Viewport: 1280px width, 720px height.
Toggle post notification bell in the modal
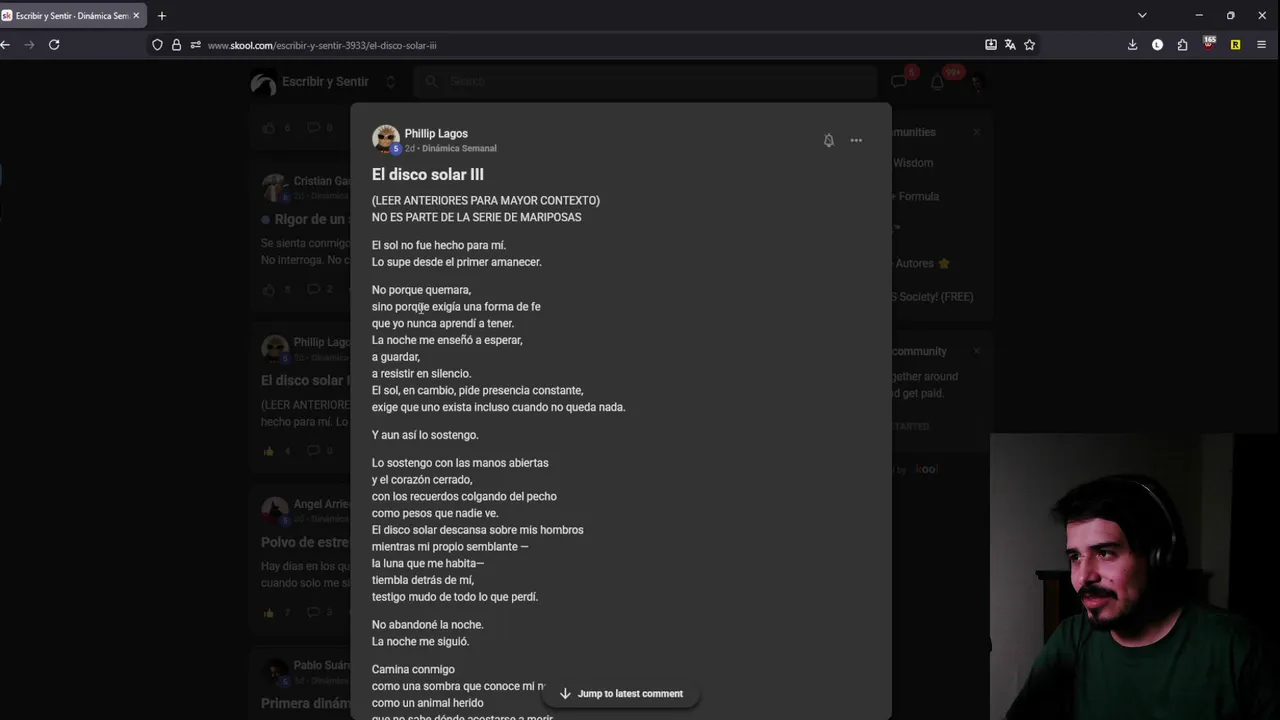pyautogui.click(x=828, y=141)
